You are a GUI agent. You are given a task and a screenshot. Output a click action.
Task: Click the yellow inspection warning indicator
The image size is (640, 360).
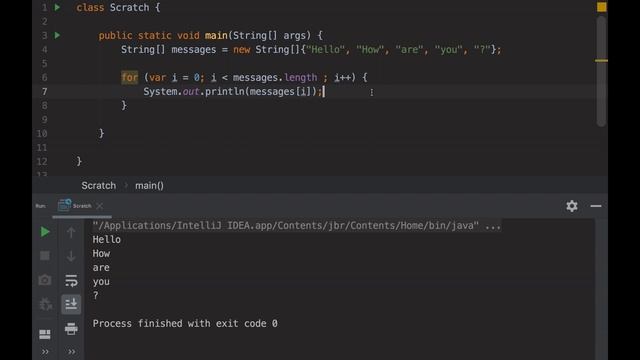point(602,7)
